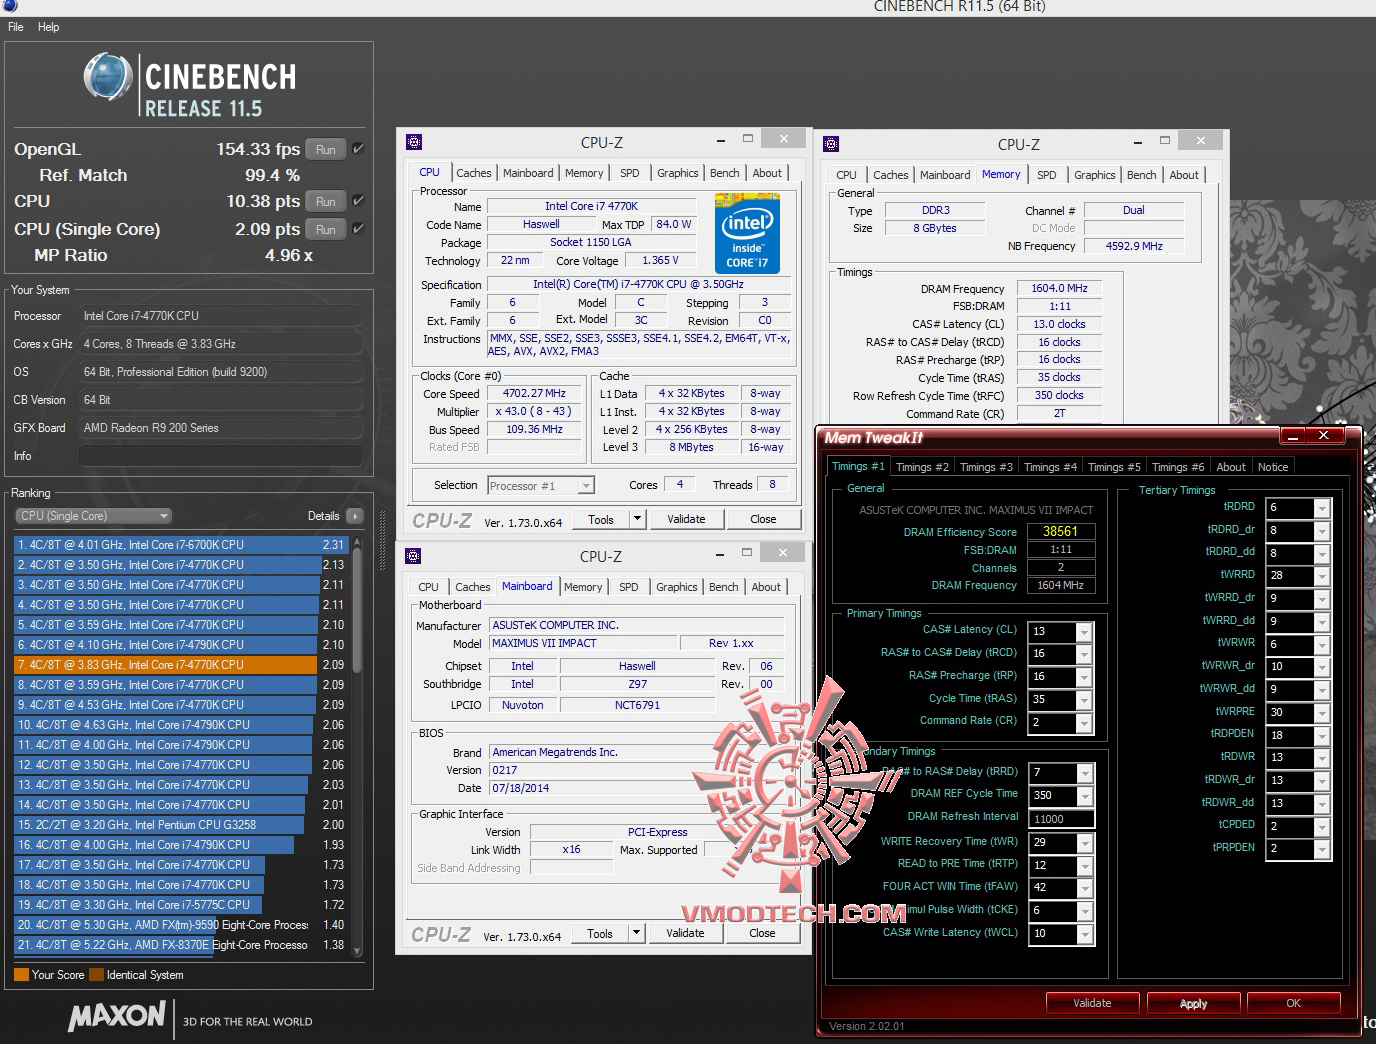Click Validate in MemTweakIt
The width and height of the screenshot is (1376, 1044).
pos(1092,1003)
